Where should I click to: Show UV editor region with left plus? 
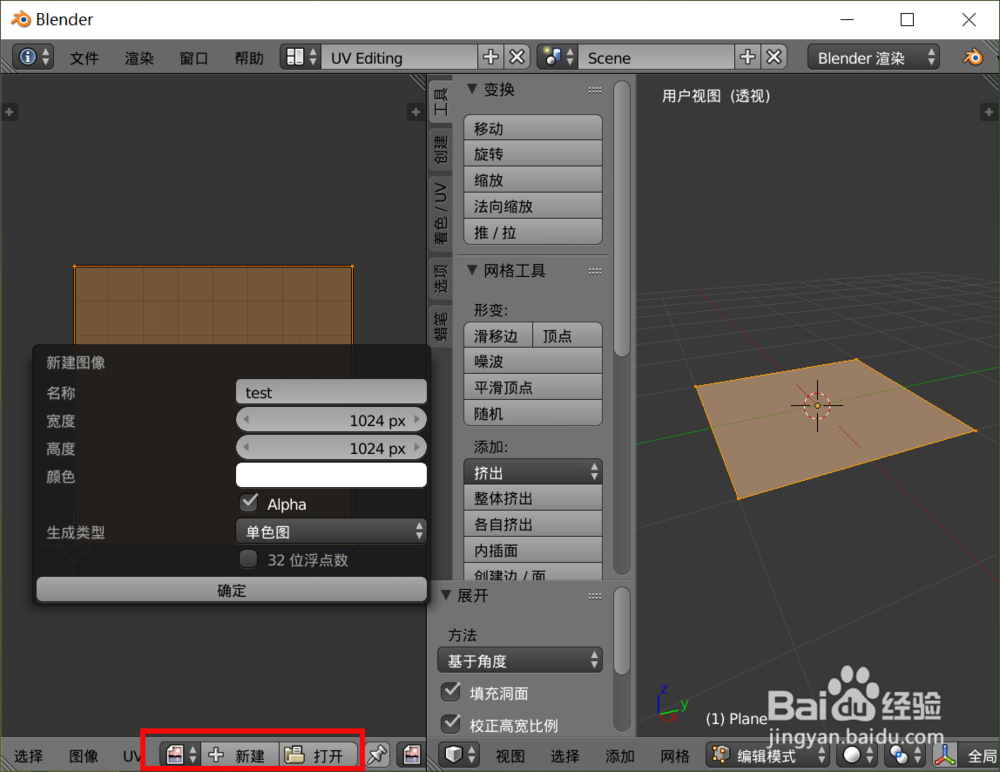click(9, 112)
